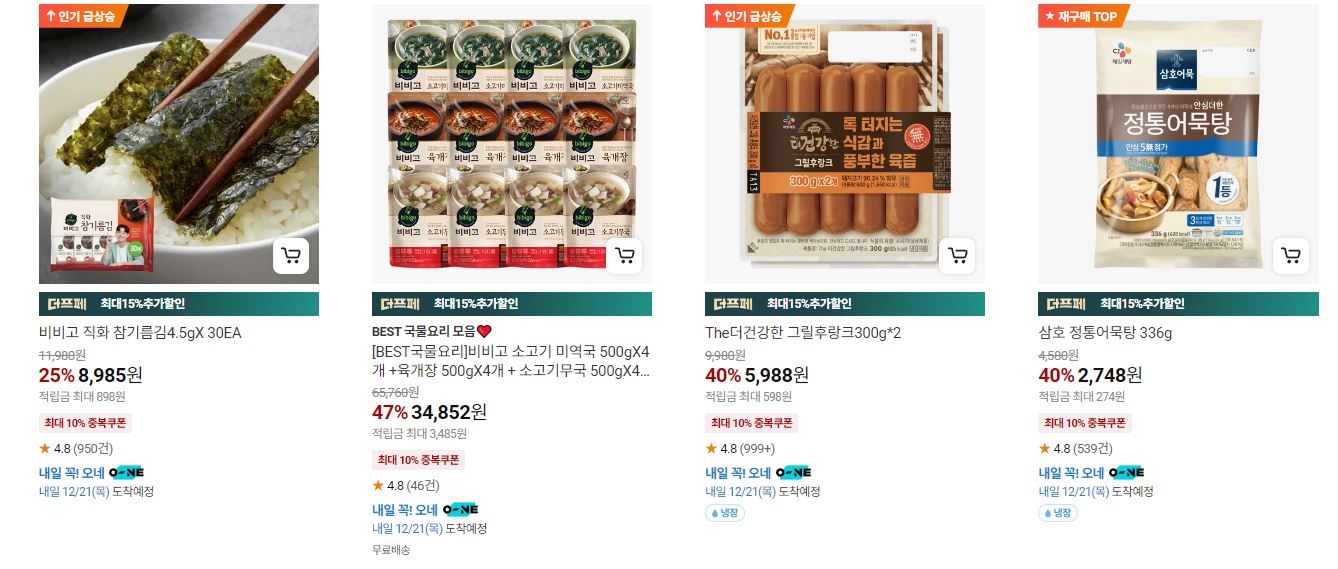Open The더건강한 그릴후랑크300g*2 title link
1338x569 pixels.
[803, 333]
